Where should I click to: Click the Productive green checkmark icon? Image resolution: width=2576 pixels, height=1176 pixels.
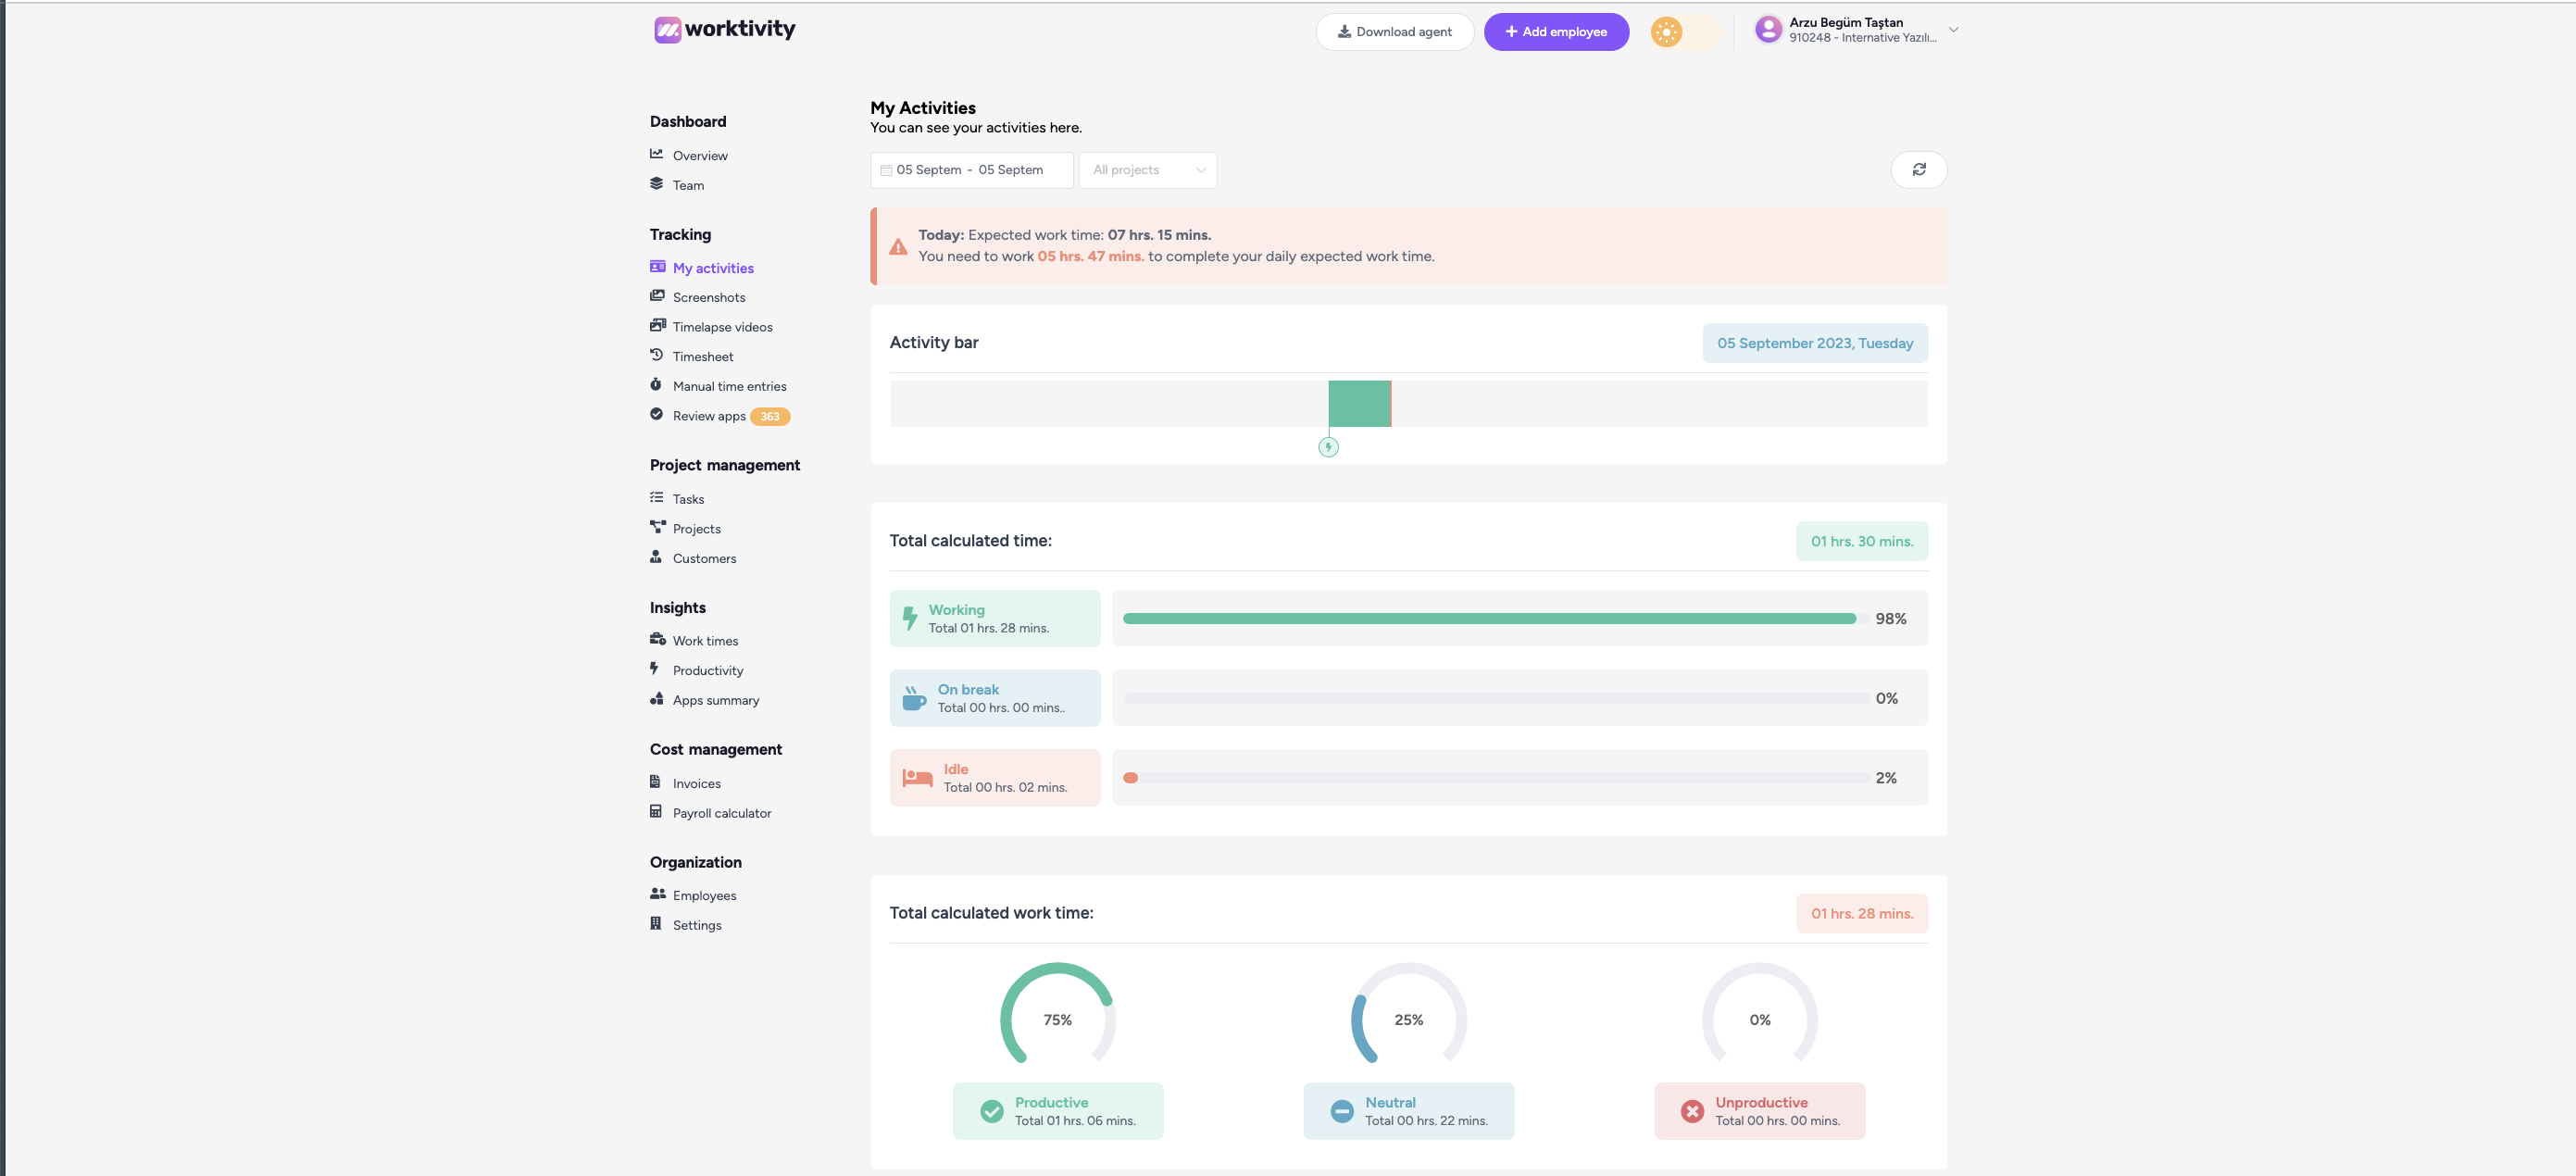pyautogui.click(x=991, y=1111)
